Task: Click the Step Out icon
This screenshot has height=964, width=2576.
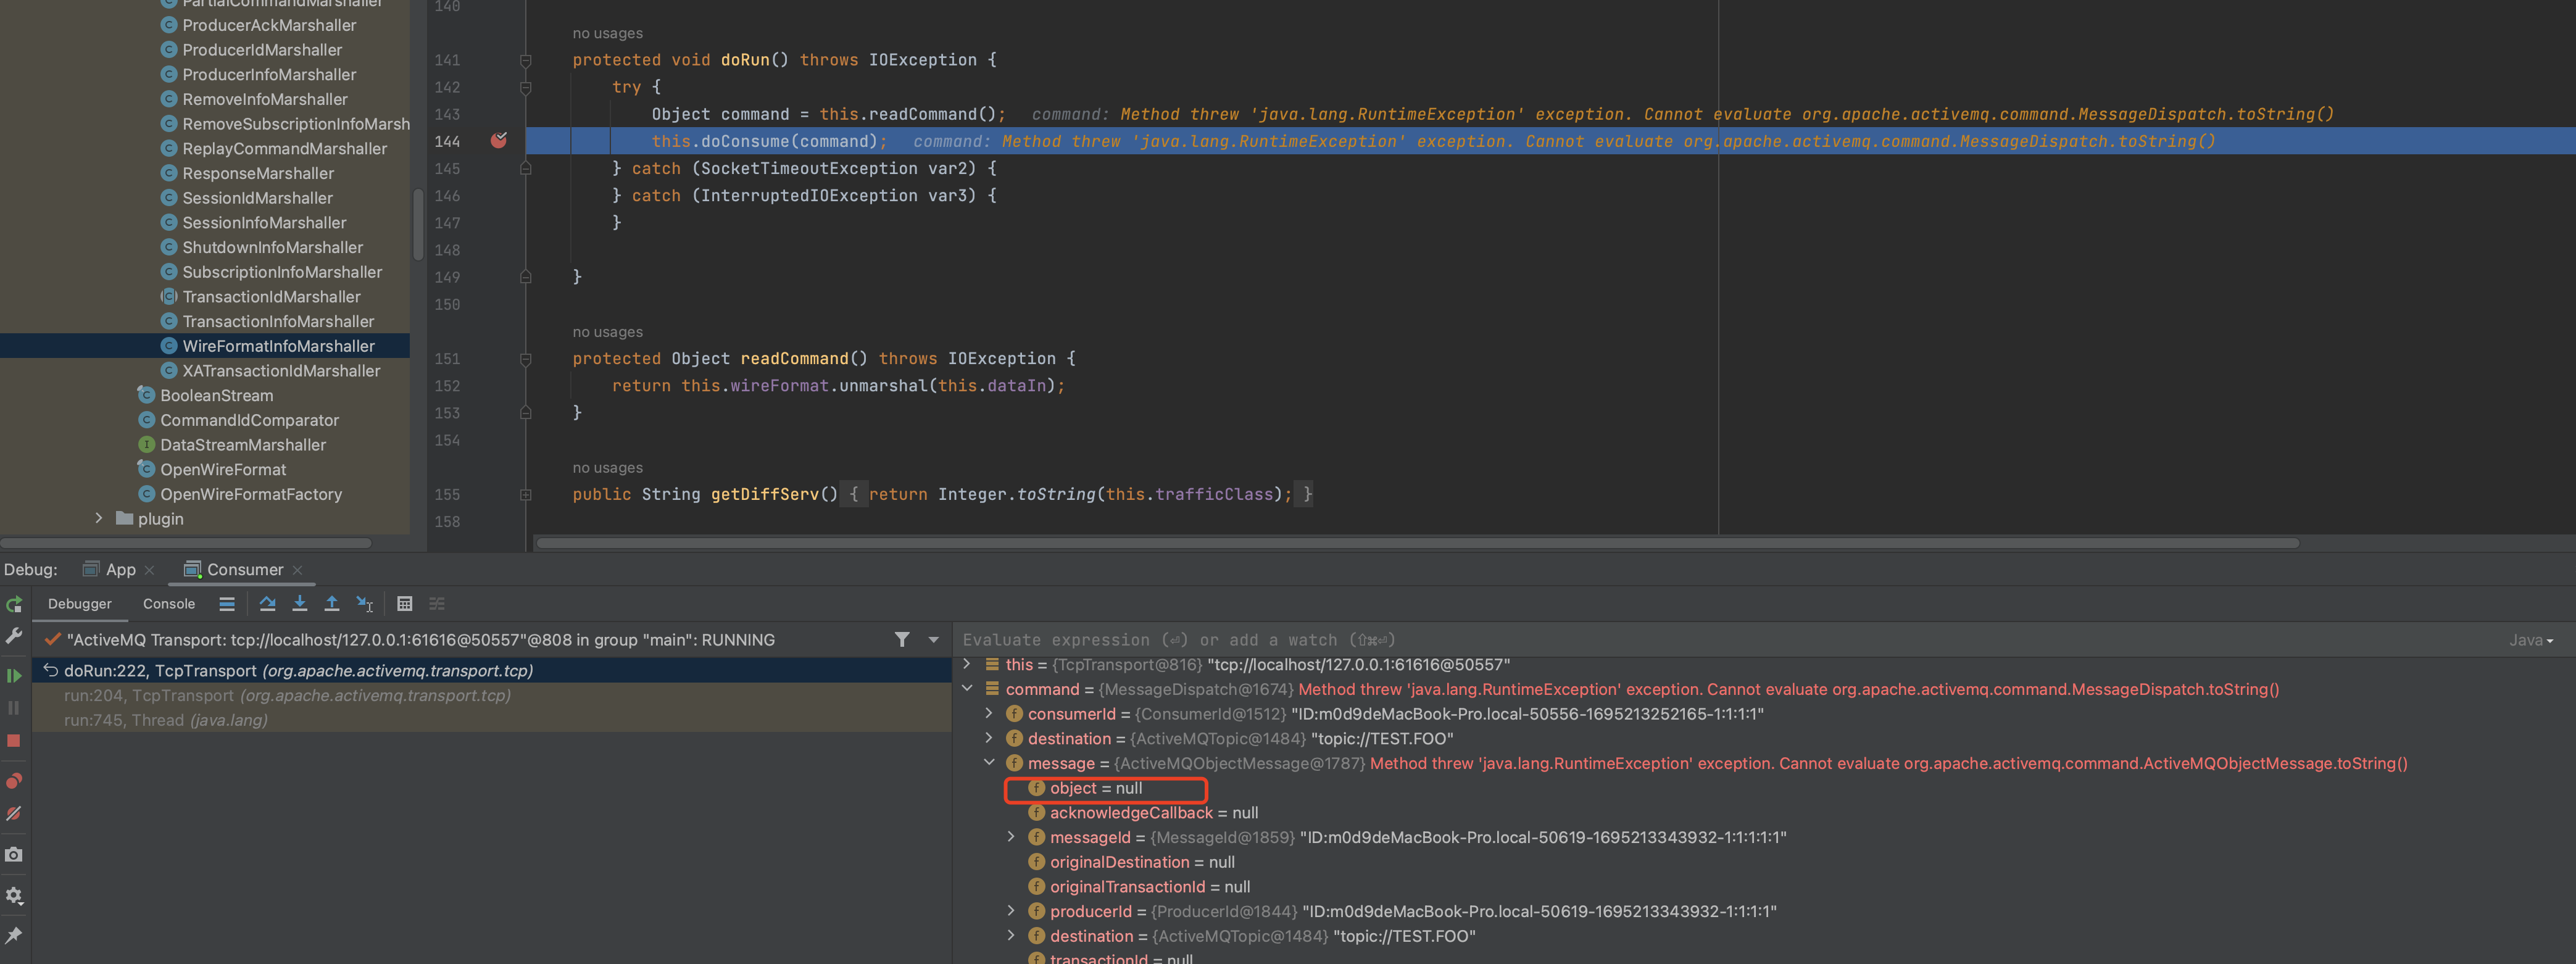Action: pyautogui.click(x=332, y=604)
